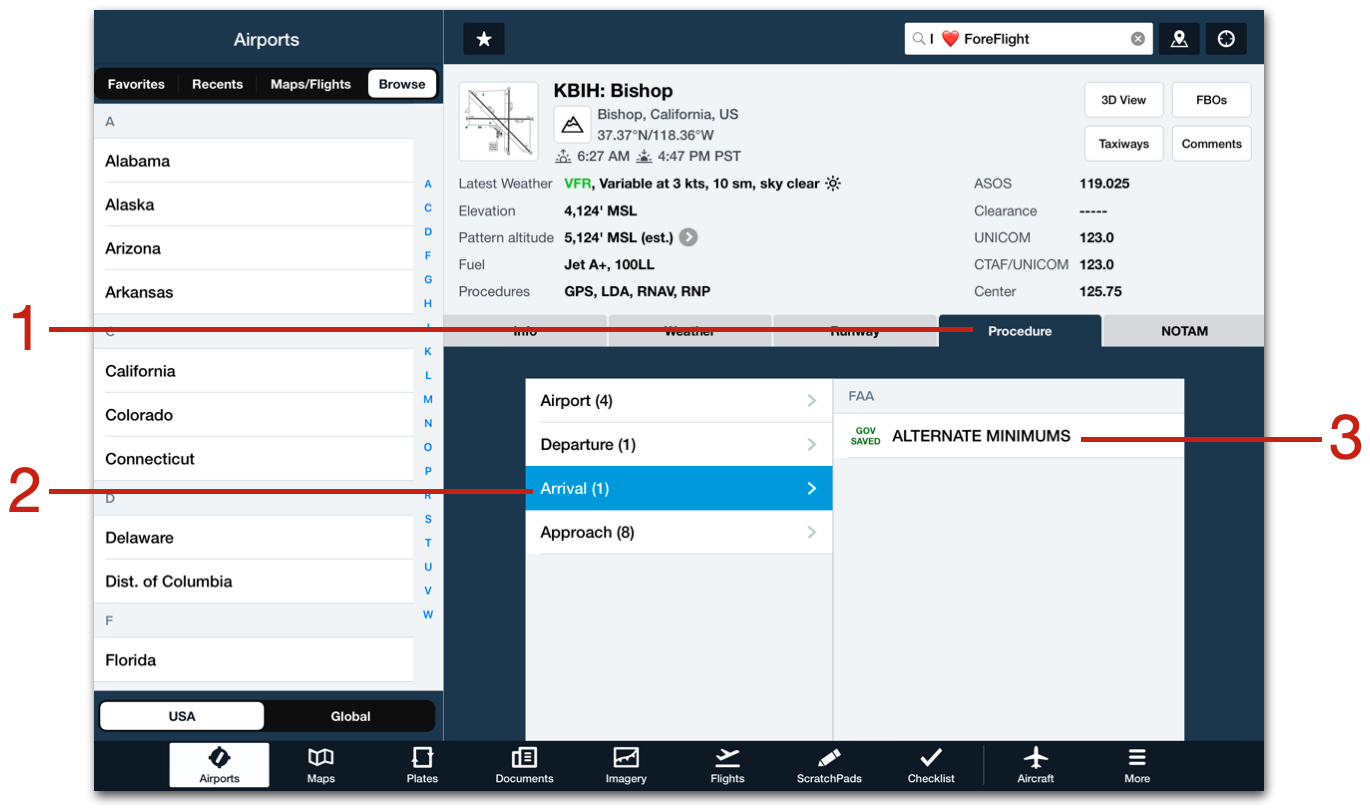Open the Aircraft section
The width and height of the screenshot is (1370, 808).
click(1035, 765)
